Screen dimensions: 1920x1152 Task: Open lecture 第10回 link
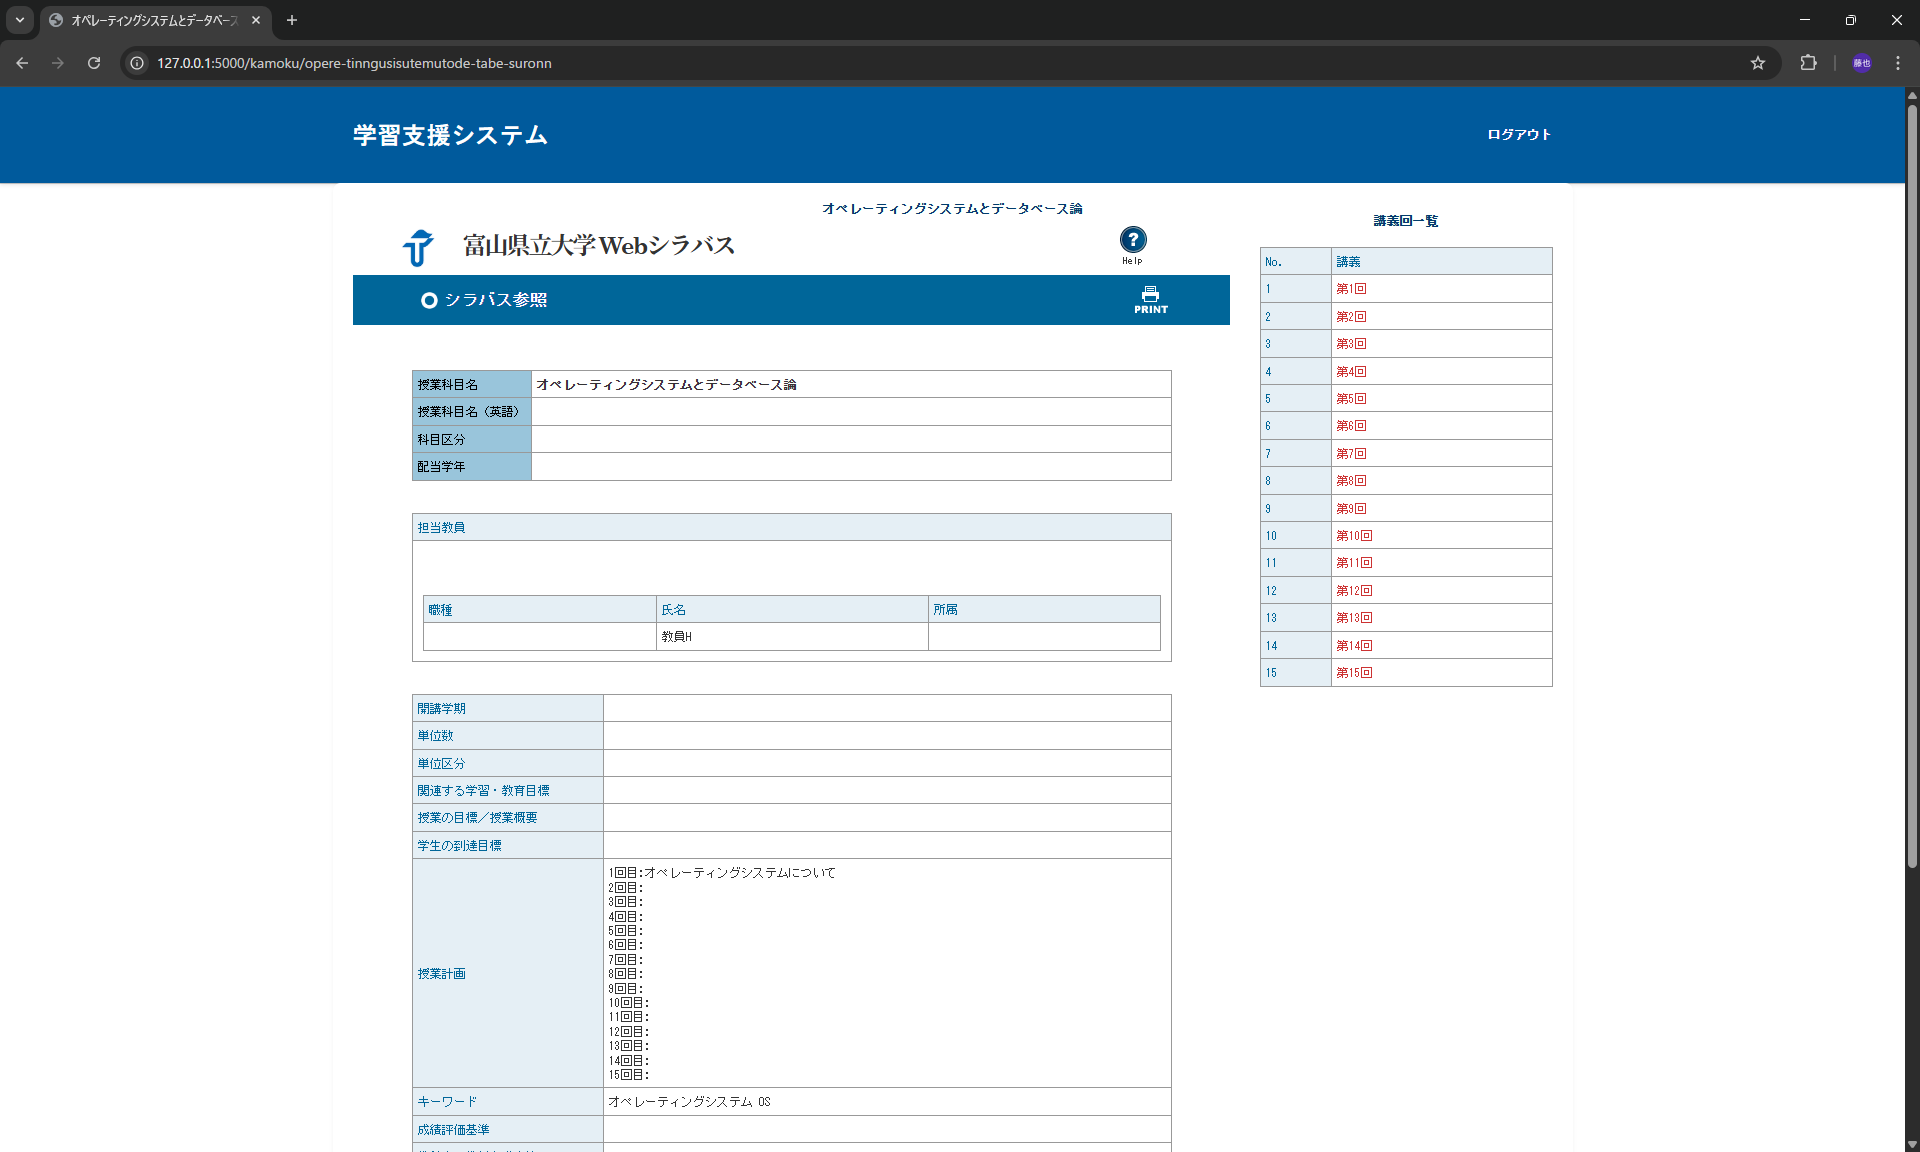1354,536
